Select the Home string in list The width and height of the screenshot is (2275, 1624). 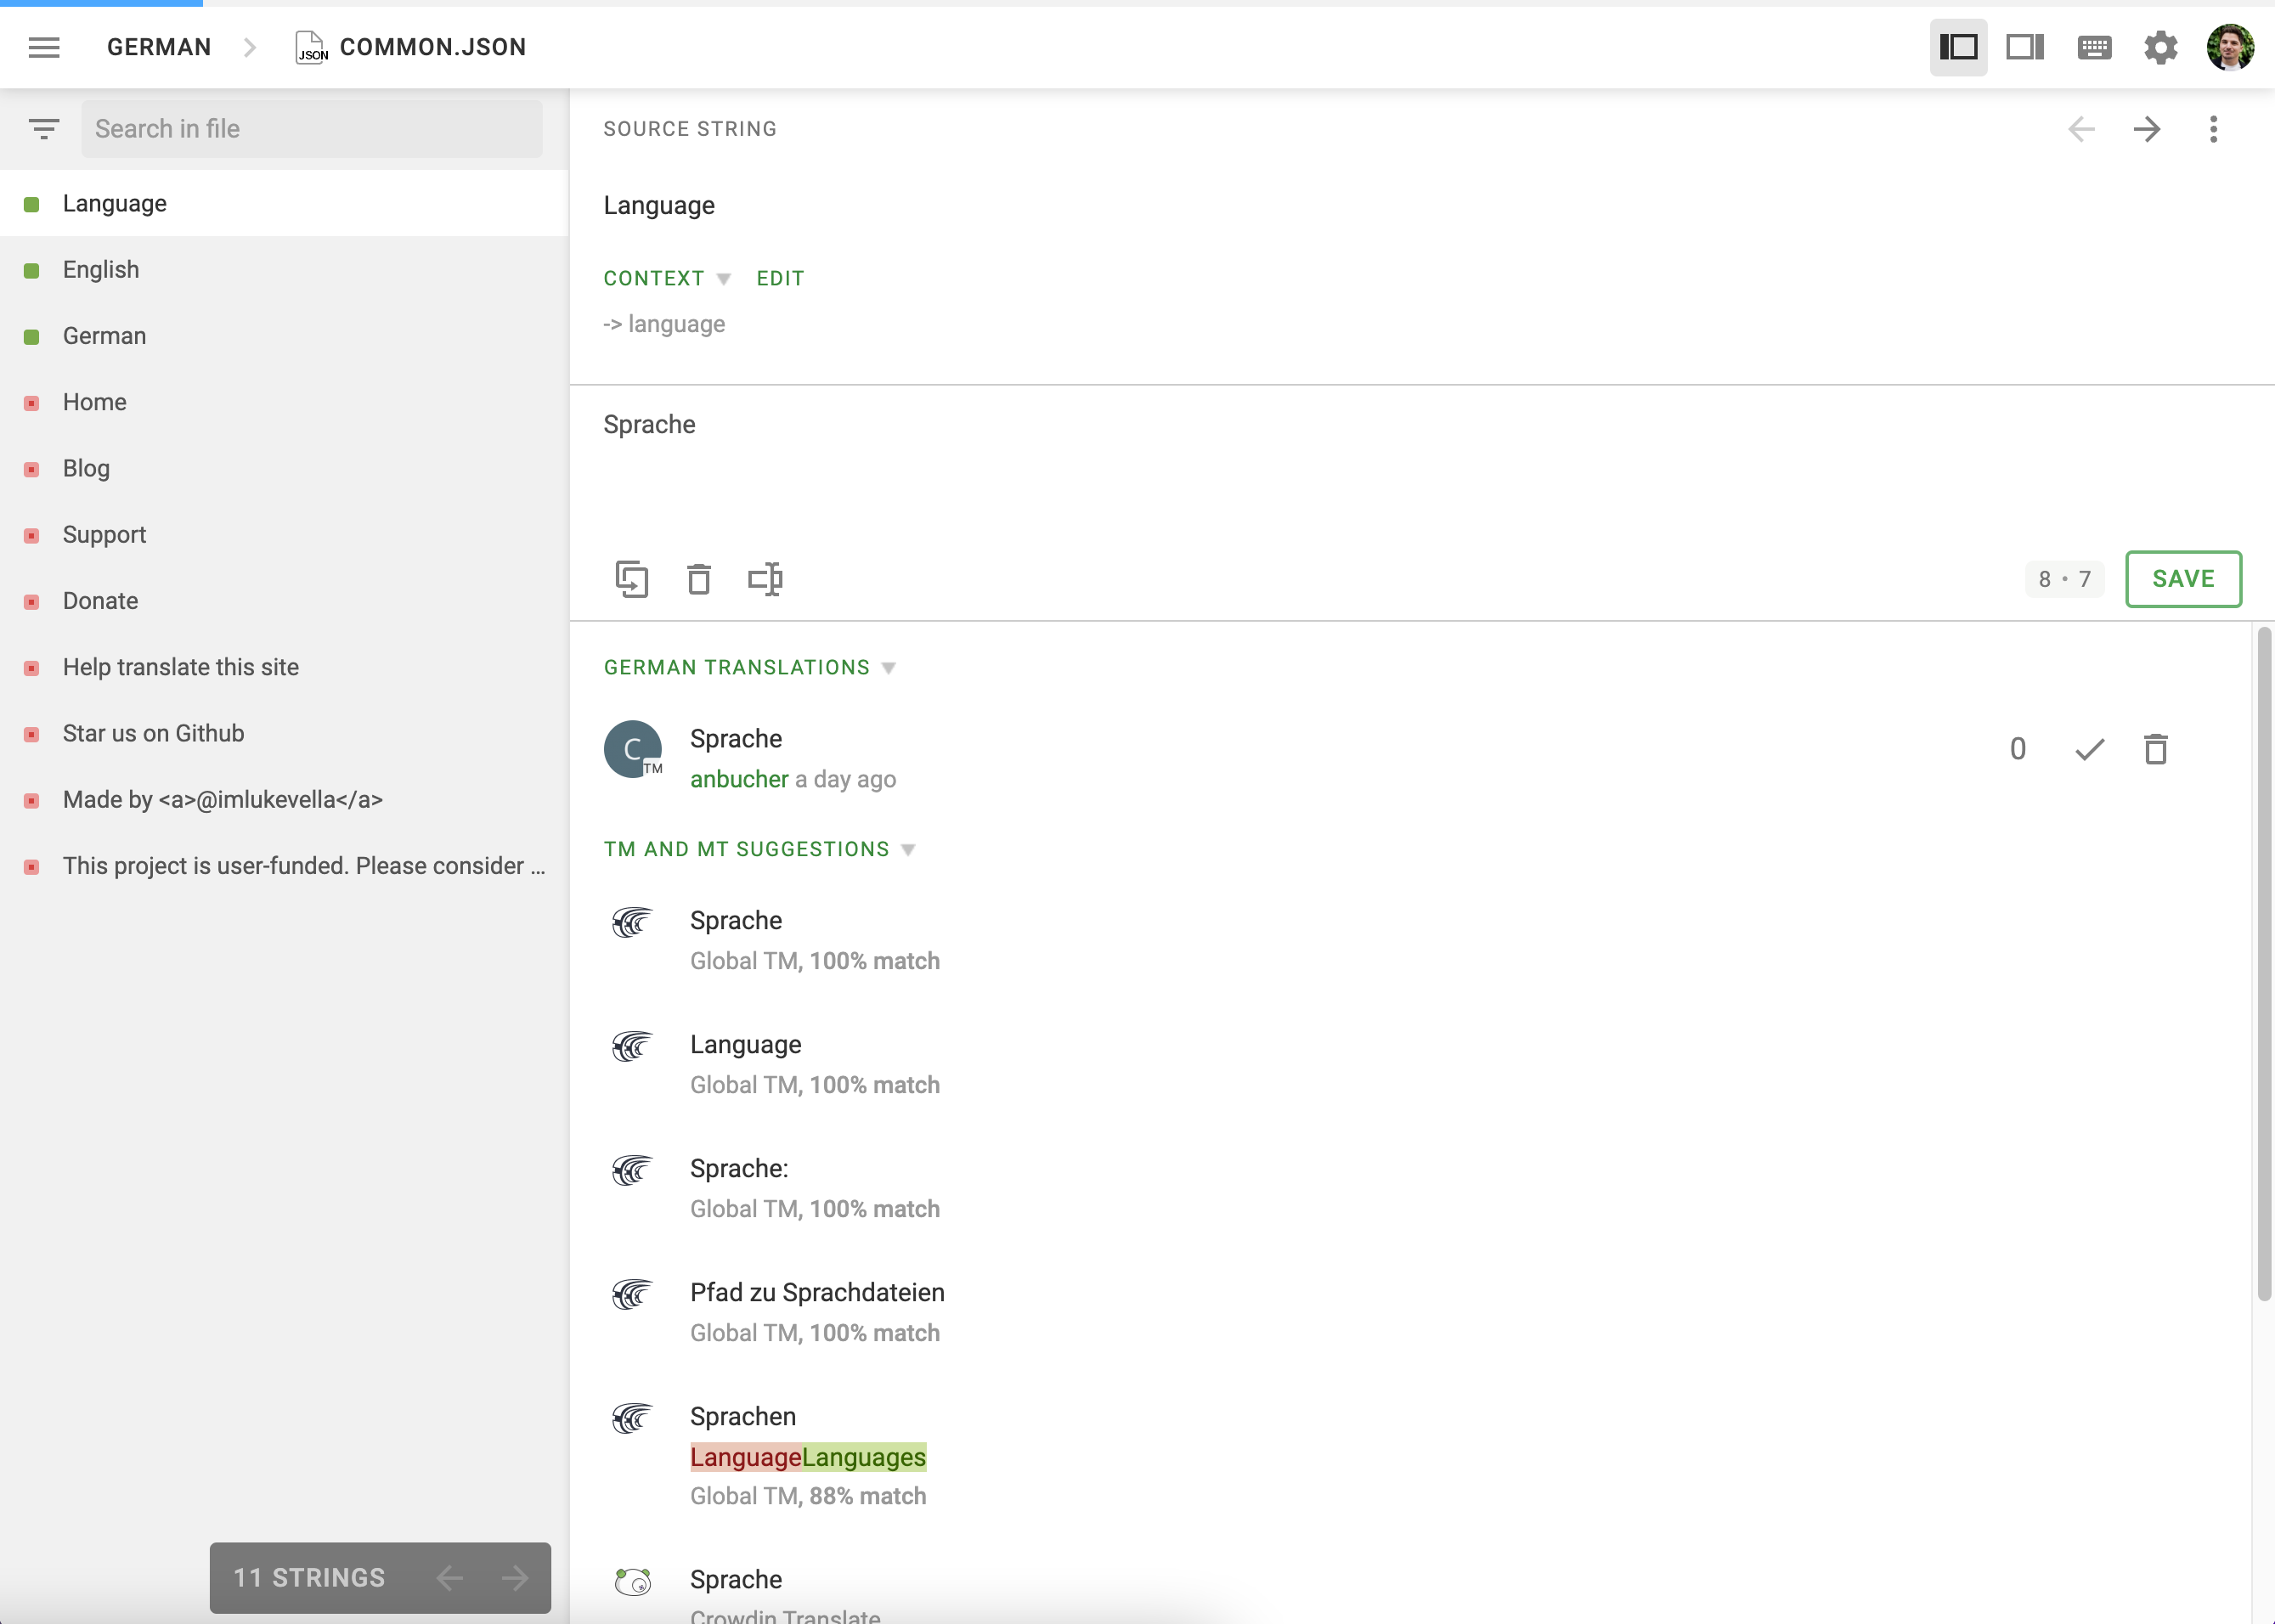(x=284, y=402)
